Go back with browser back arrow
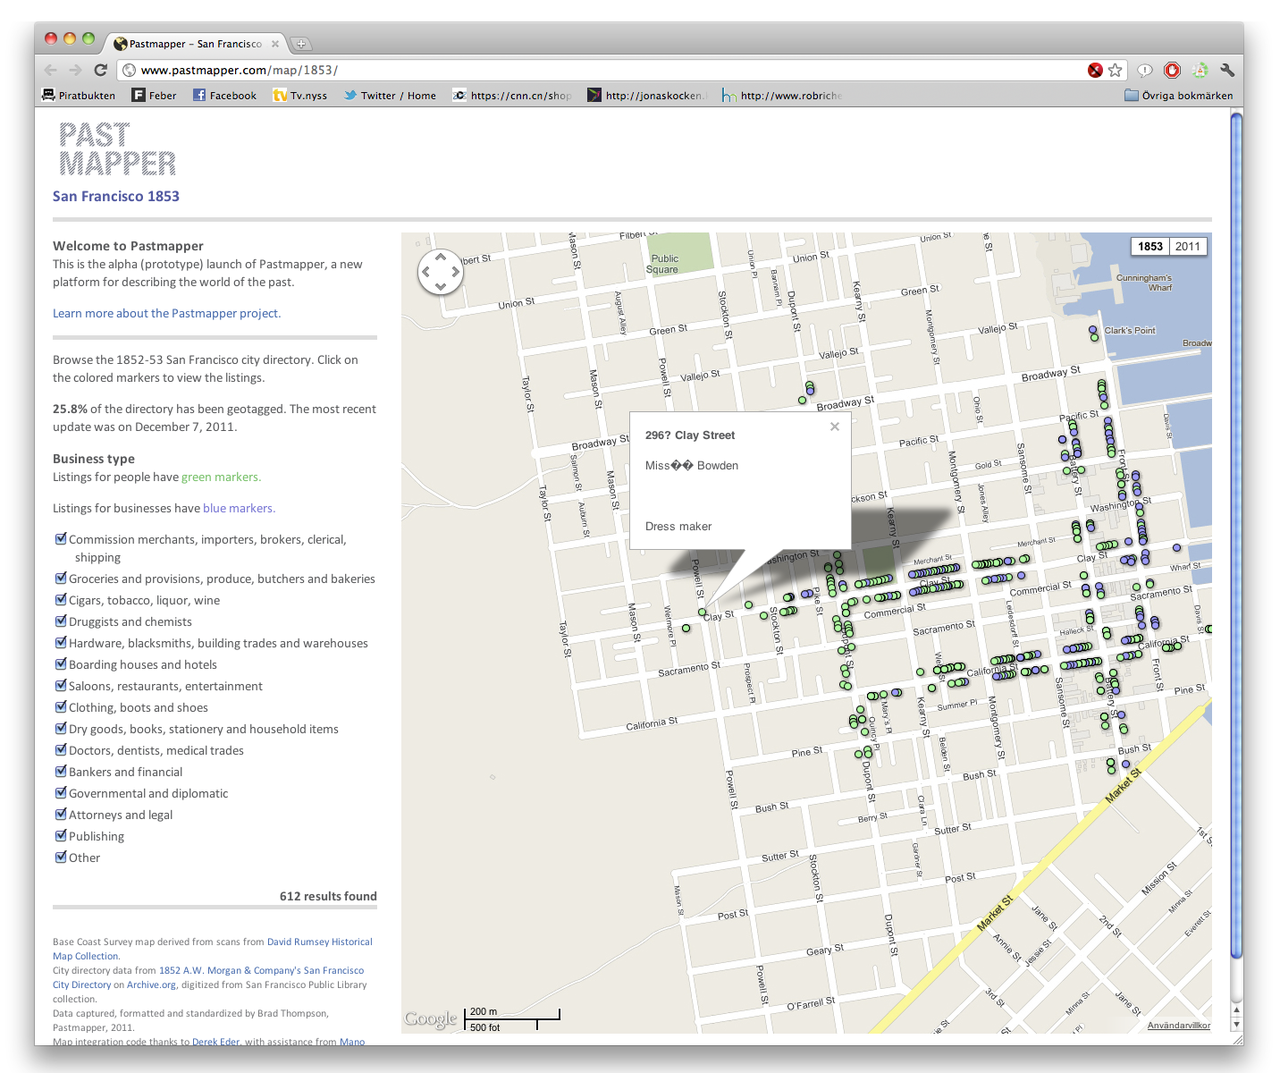Viewport: 1280px width, 1073px height. coord(51,70)
